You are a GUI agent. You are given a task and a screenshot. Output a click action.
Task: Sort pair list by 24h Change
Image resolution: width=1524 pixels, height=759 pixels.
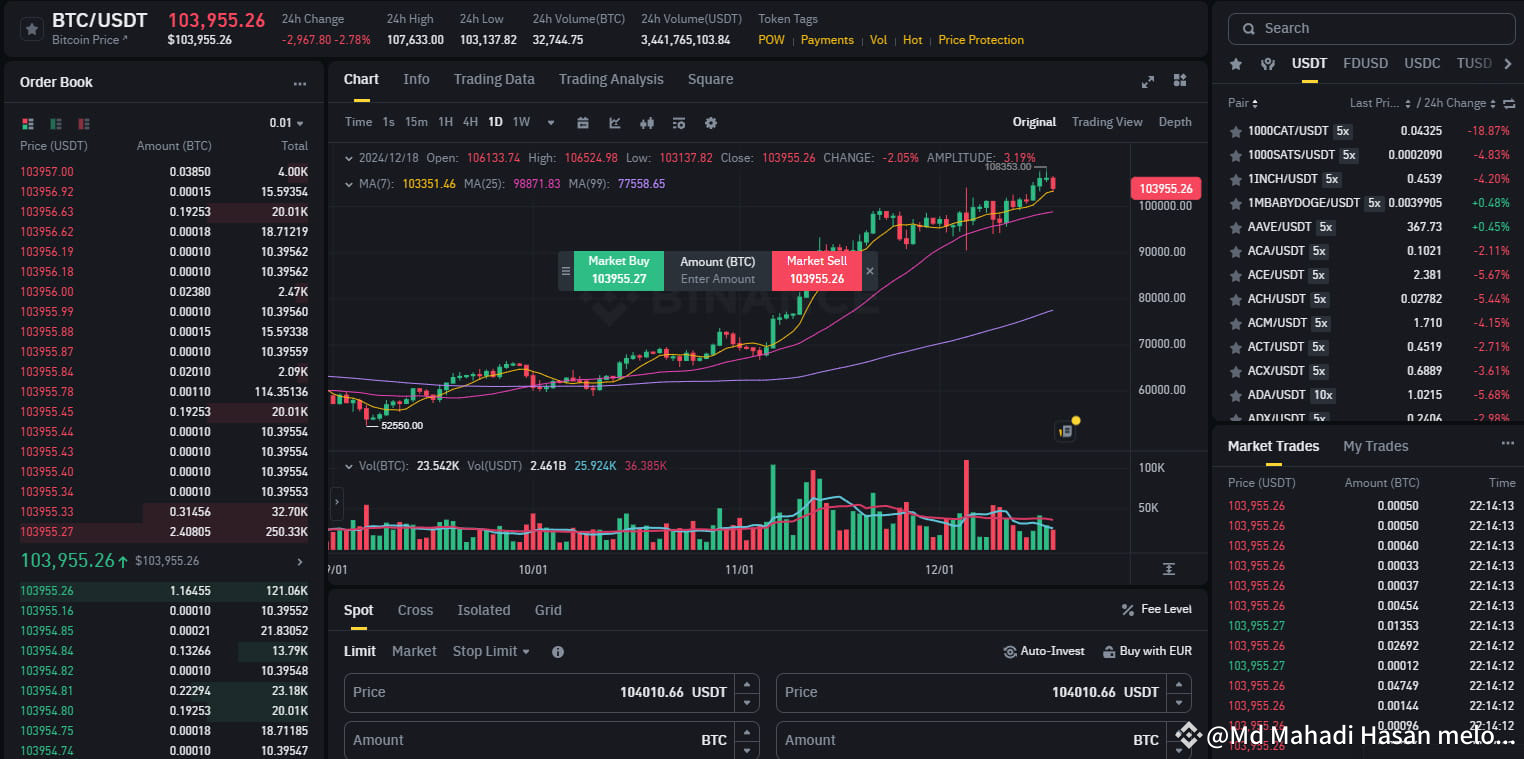pyautogui.click(x=1458, y=103)
